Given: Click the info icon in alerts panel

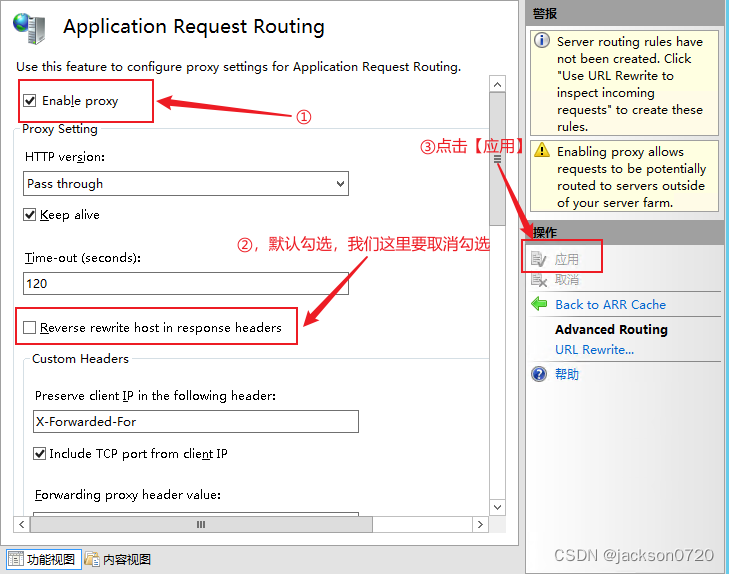Looking at the screenshot, I should pyautogui.click(x=542, y=42).
